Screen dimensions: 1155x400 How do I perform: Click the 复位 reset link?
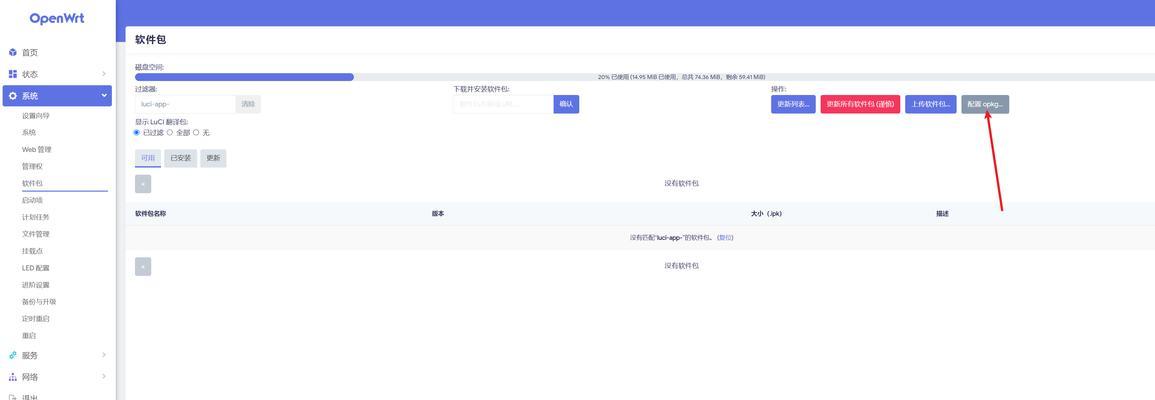pos(726,238)
